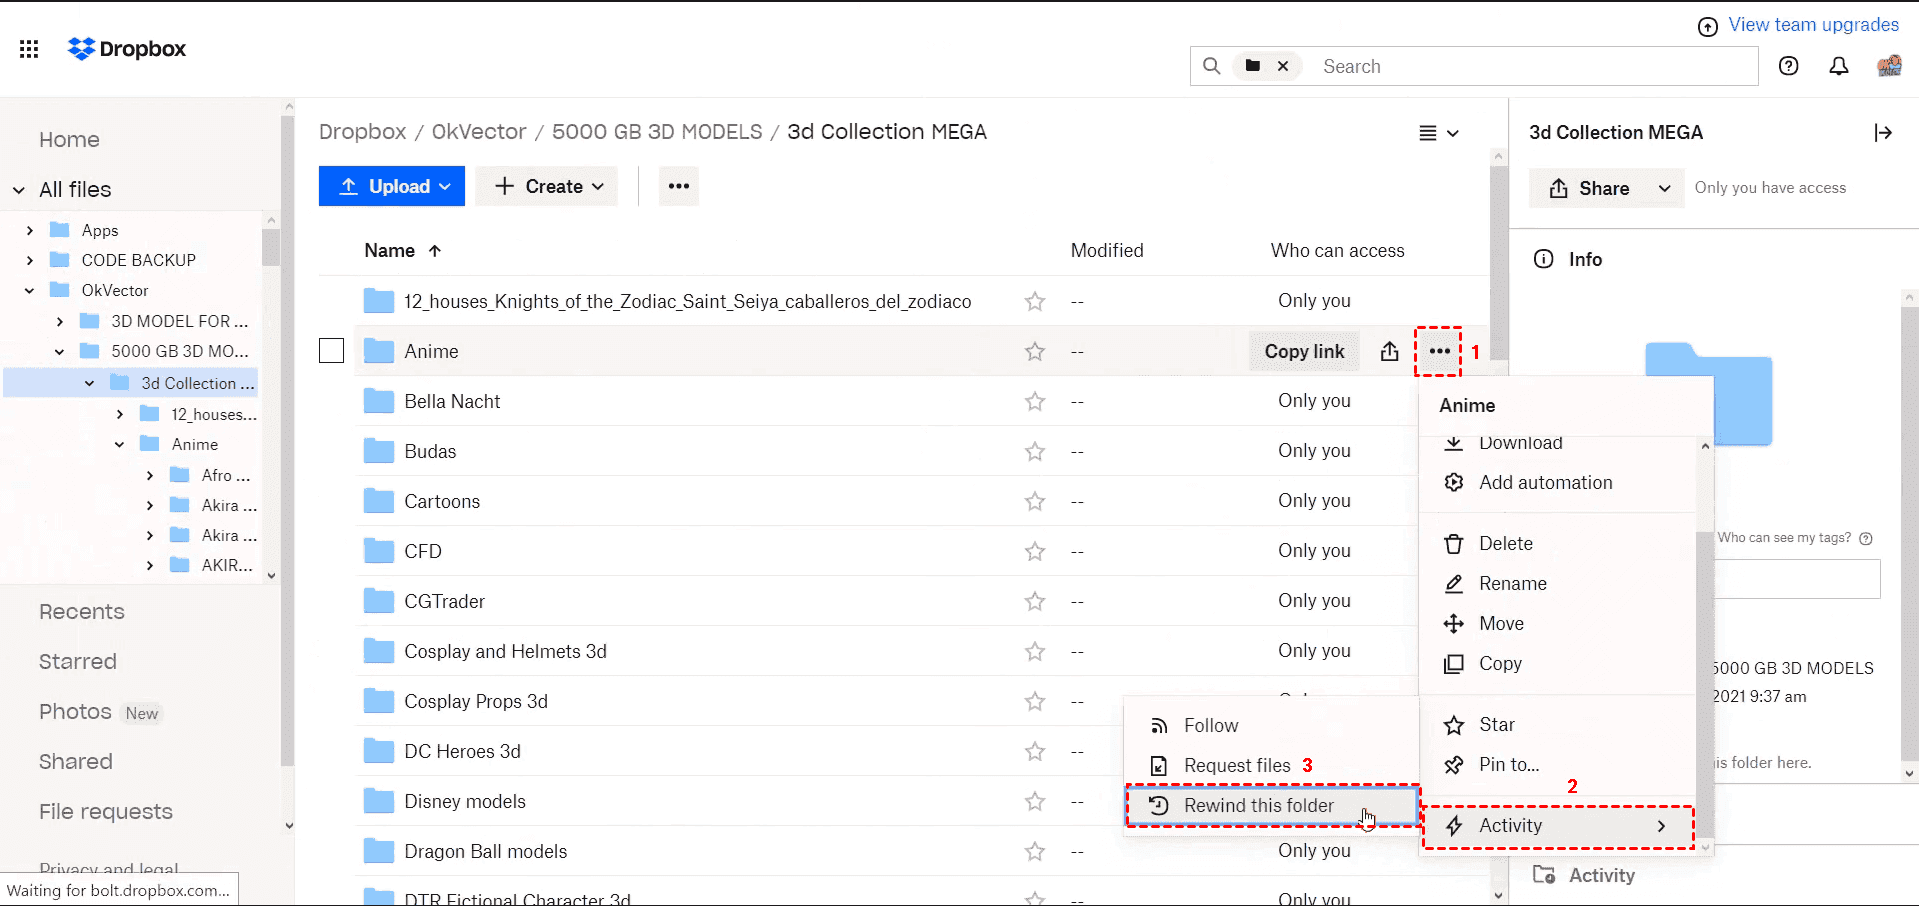Viewport: 1919px width, 906px height.
Task: Click into the Search input field
Action: point(1530,66)
